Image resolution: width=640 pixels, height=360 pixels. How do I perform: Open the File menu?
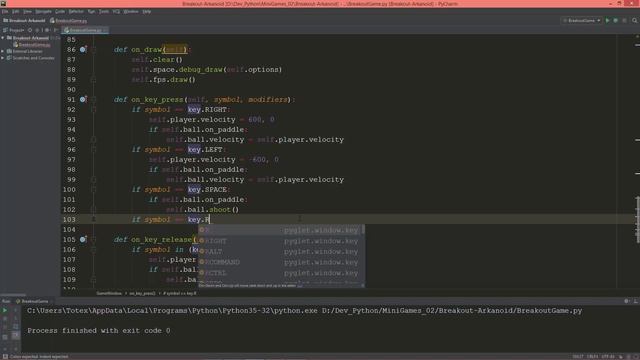point(5,11)
